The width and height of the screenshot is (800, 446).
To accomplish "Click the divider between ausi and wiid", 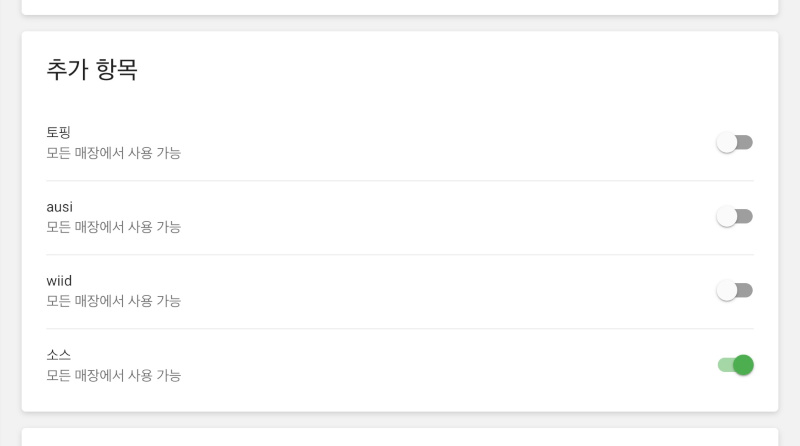I will [400, 255].
